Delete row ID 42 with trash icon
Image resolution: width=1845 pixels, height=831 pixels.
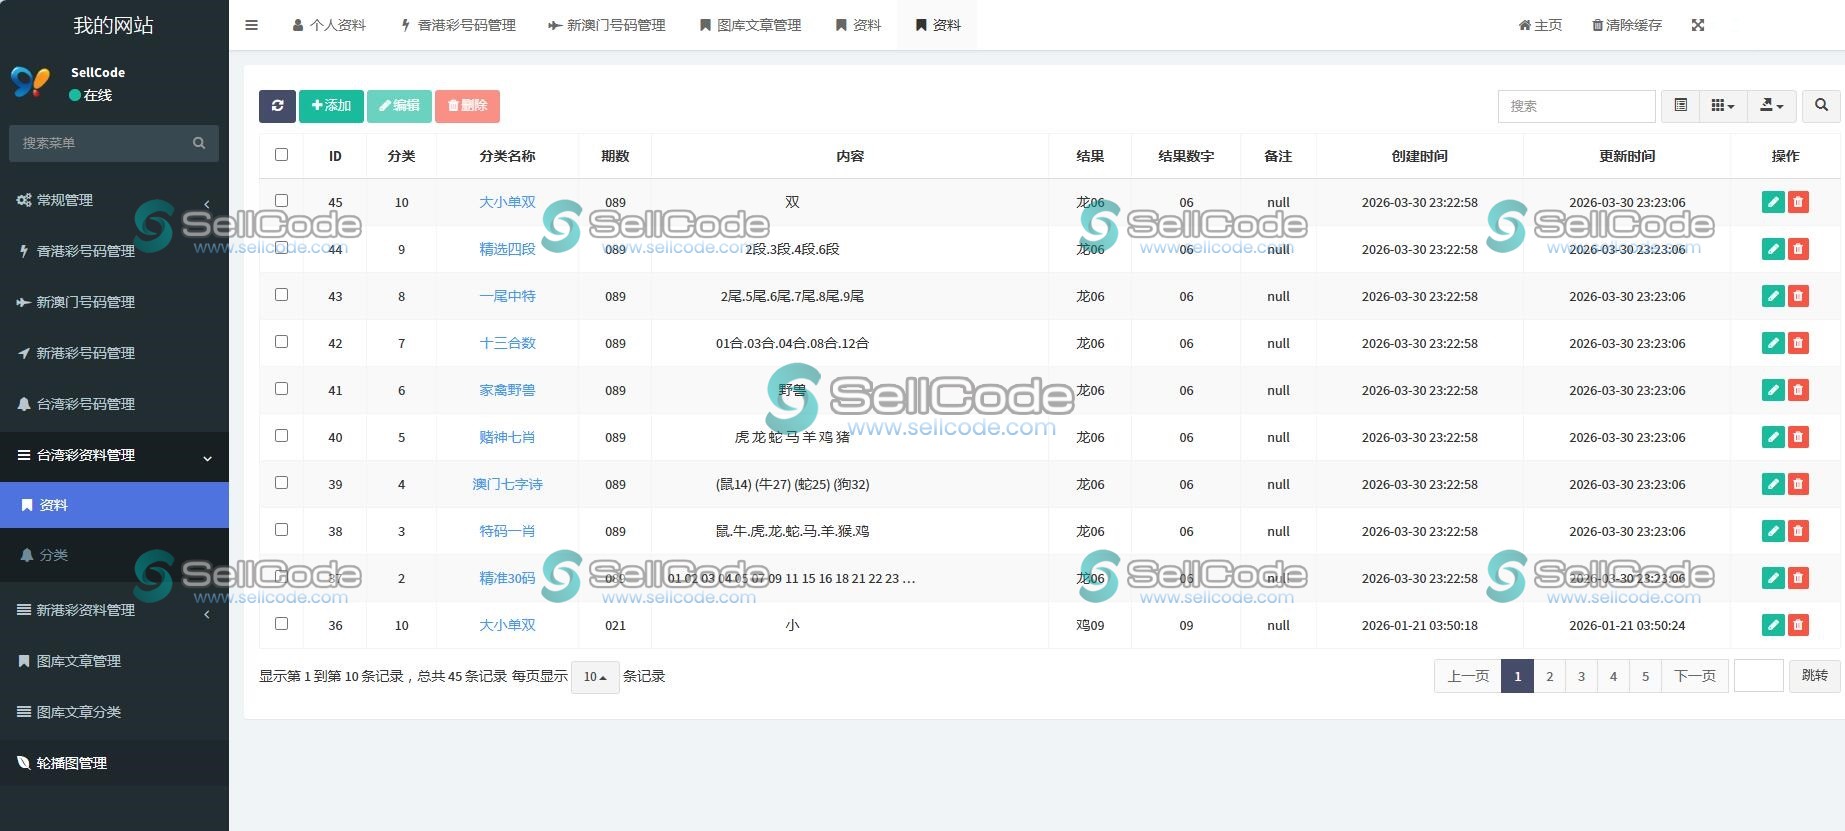pyautogui.click(x=1798, y=343)
